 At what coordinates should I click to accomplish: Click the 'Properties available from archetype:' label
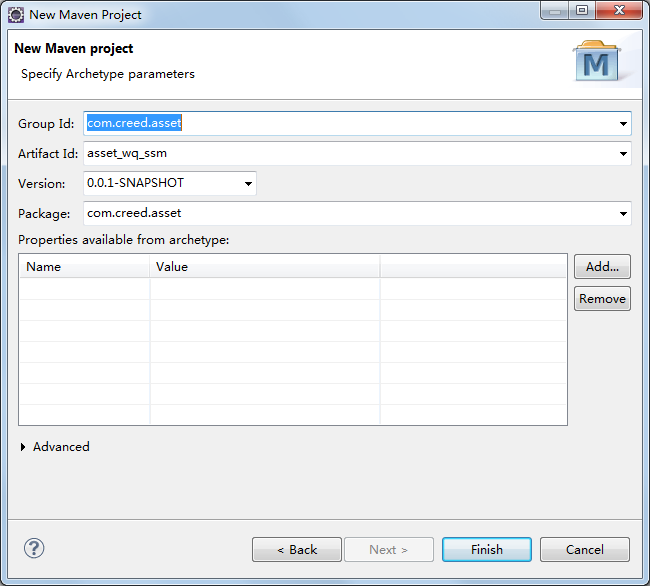(124, 240)
